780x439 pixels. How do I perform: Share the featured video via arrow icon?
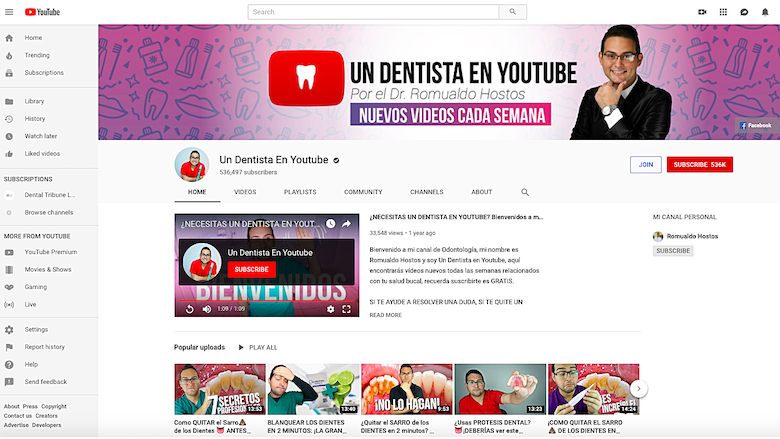point(346,224)
